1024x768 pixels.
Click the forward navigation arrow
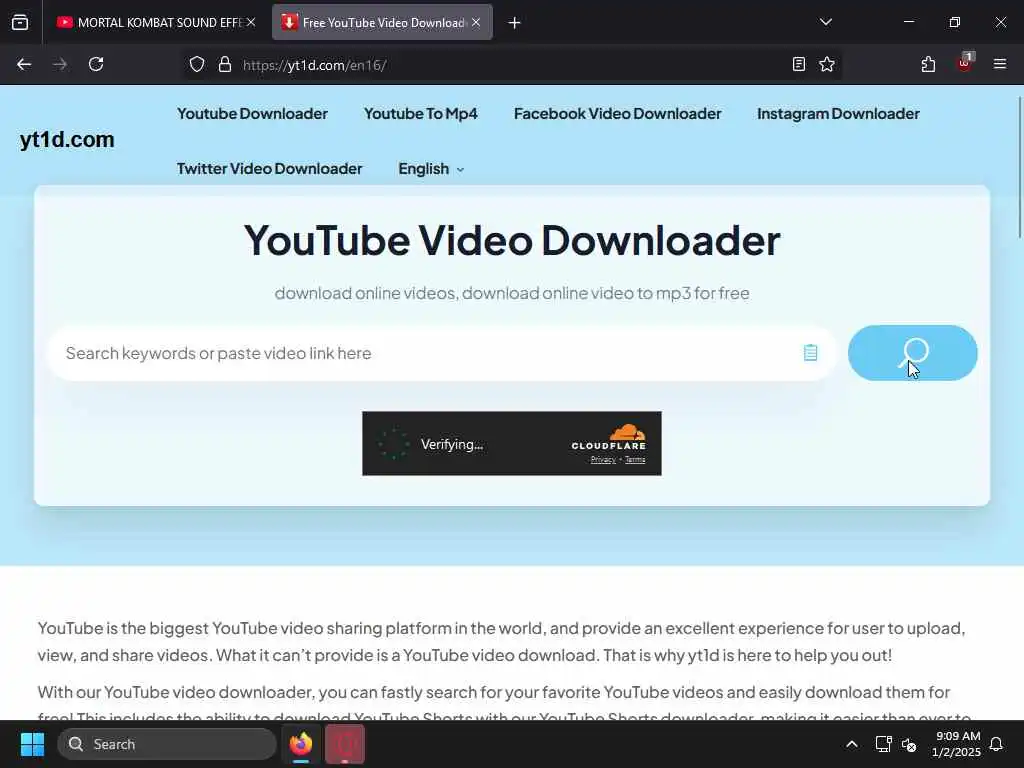[60, 64]
